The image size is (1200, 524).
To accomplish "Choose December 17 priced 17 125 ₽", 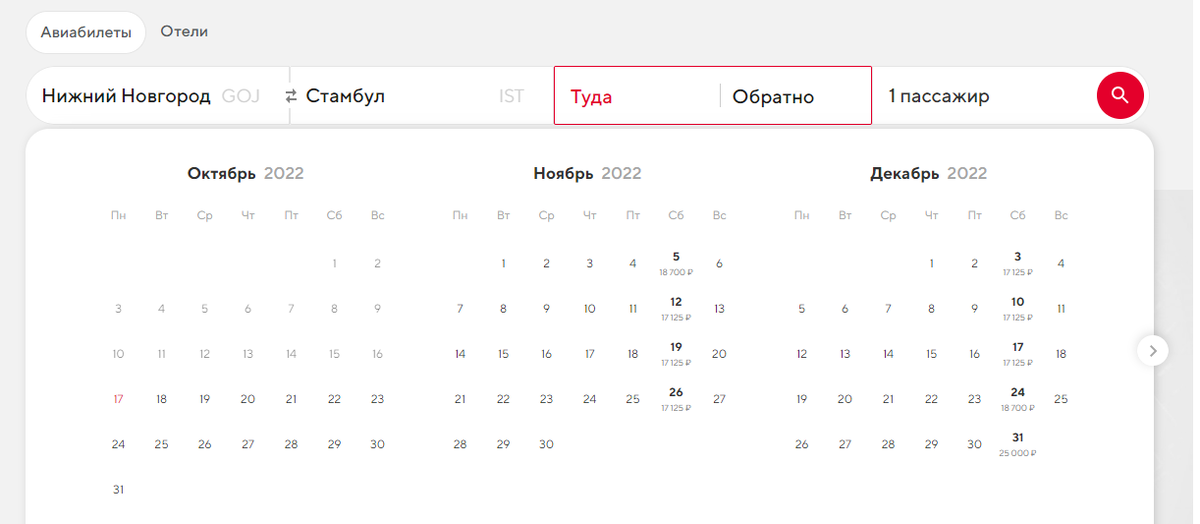I will pos(1017,353).
